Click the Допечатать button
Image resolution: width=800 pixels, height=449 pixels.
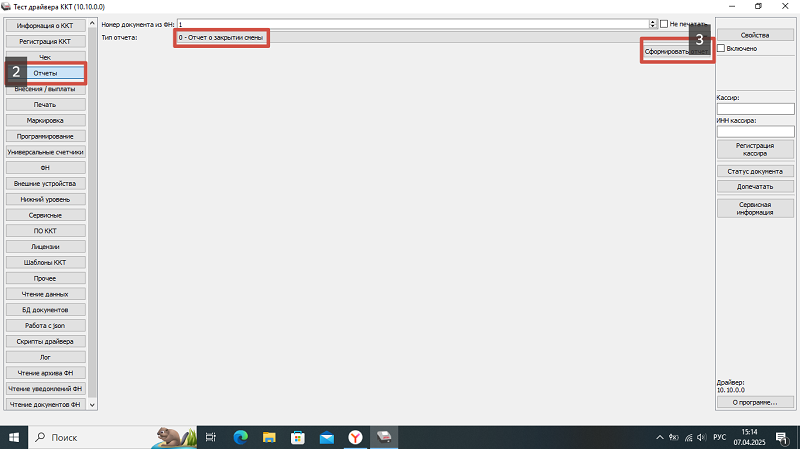pyautogui.click(x=755, y=187)
